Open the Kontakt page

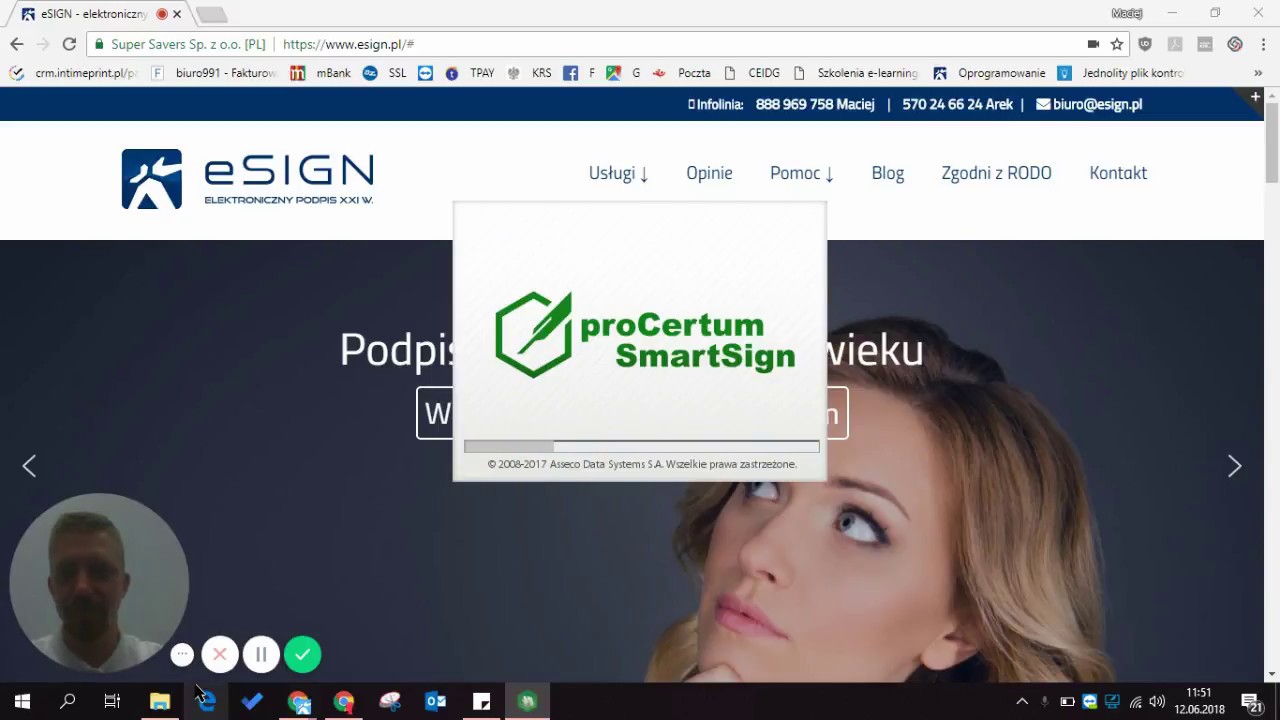point(1118,173)
